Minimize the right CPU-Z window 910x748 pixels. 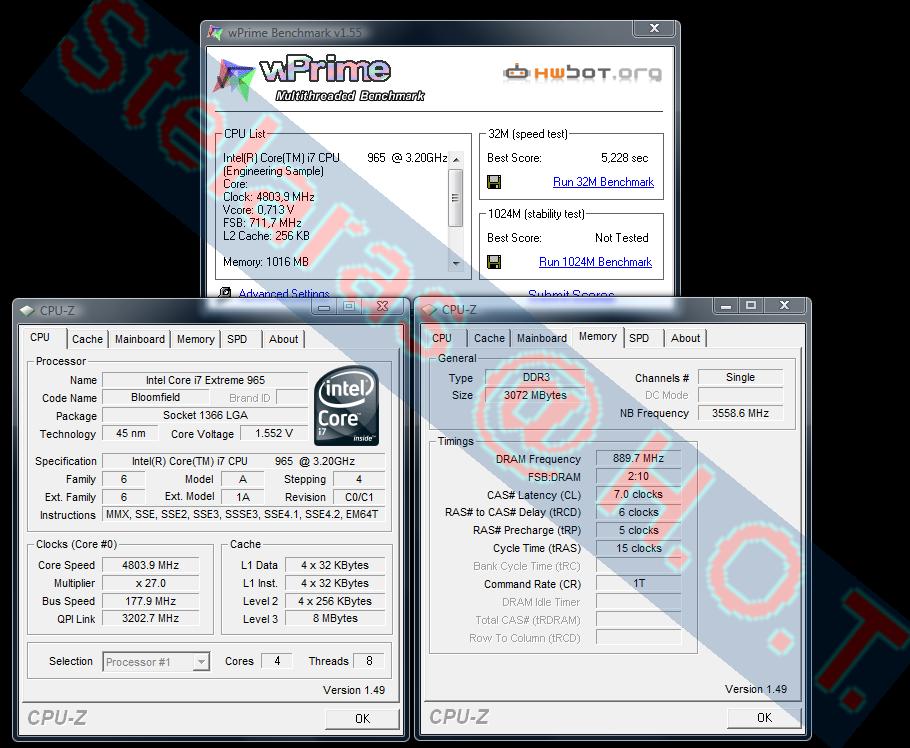pyautogui.click(x=725, y=305)
